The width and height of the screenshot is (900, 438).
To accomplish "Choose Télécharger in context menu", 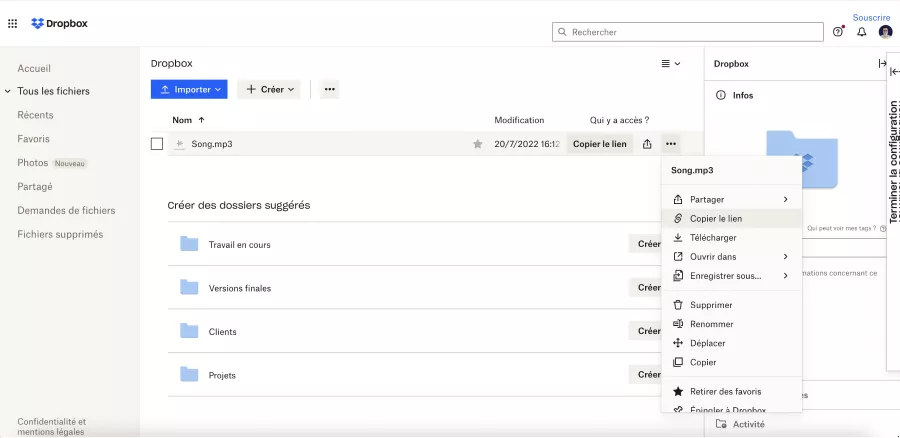I will (731, 238).
